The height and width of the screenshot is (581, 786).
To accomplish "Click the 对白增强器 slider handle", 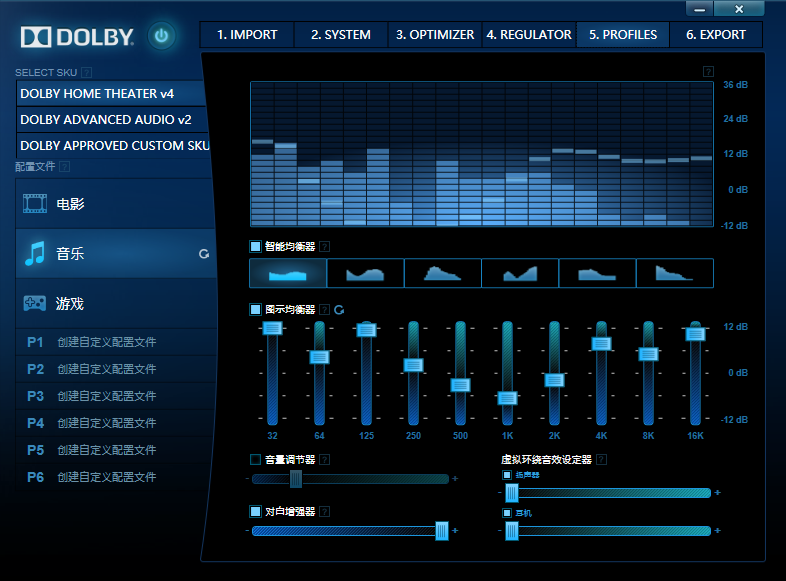I will click(x=442, y=531).
